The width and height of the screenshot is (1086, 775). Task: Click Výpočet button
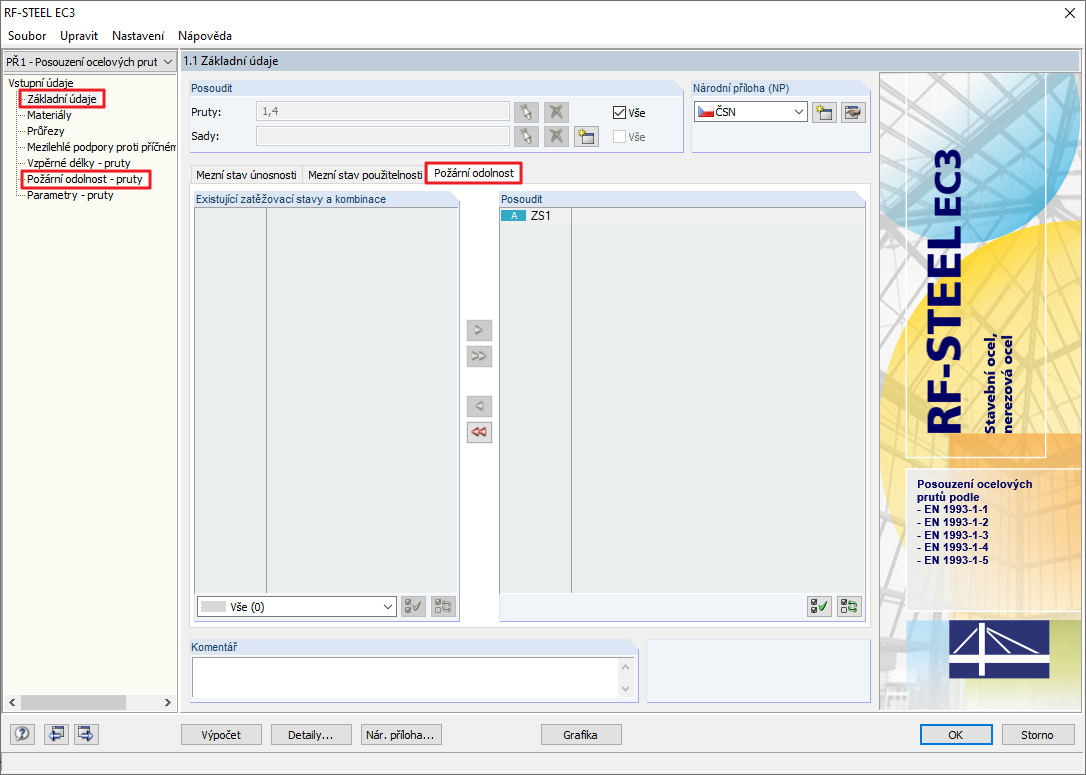[221, 735]
